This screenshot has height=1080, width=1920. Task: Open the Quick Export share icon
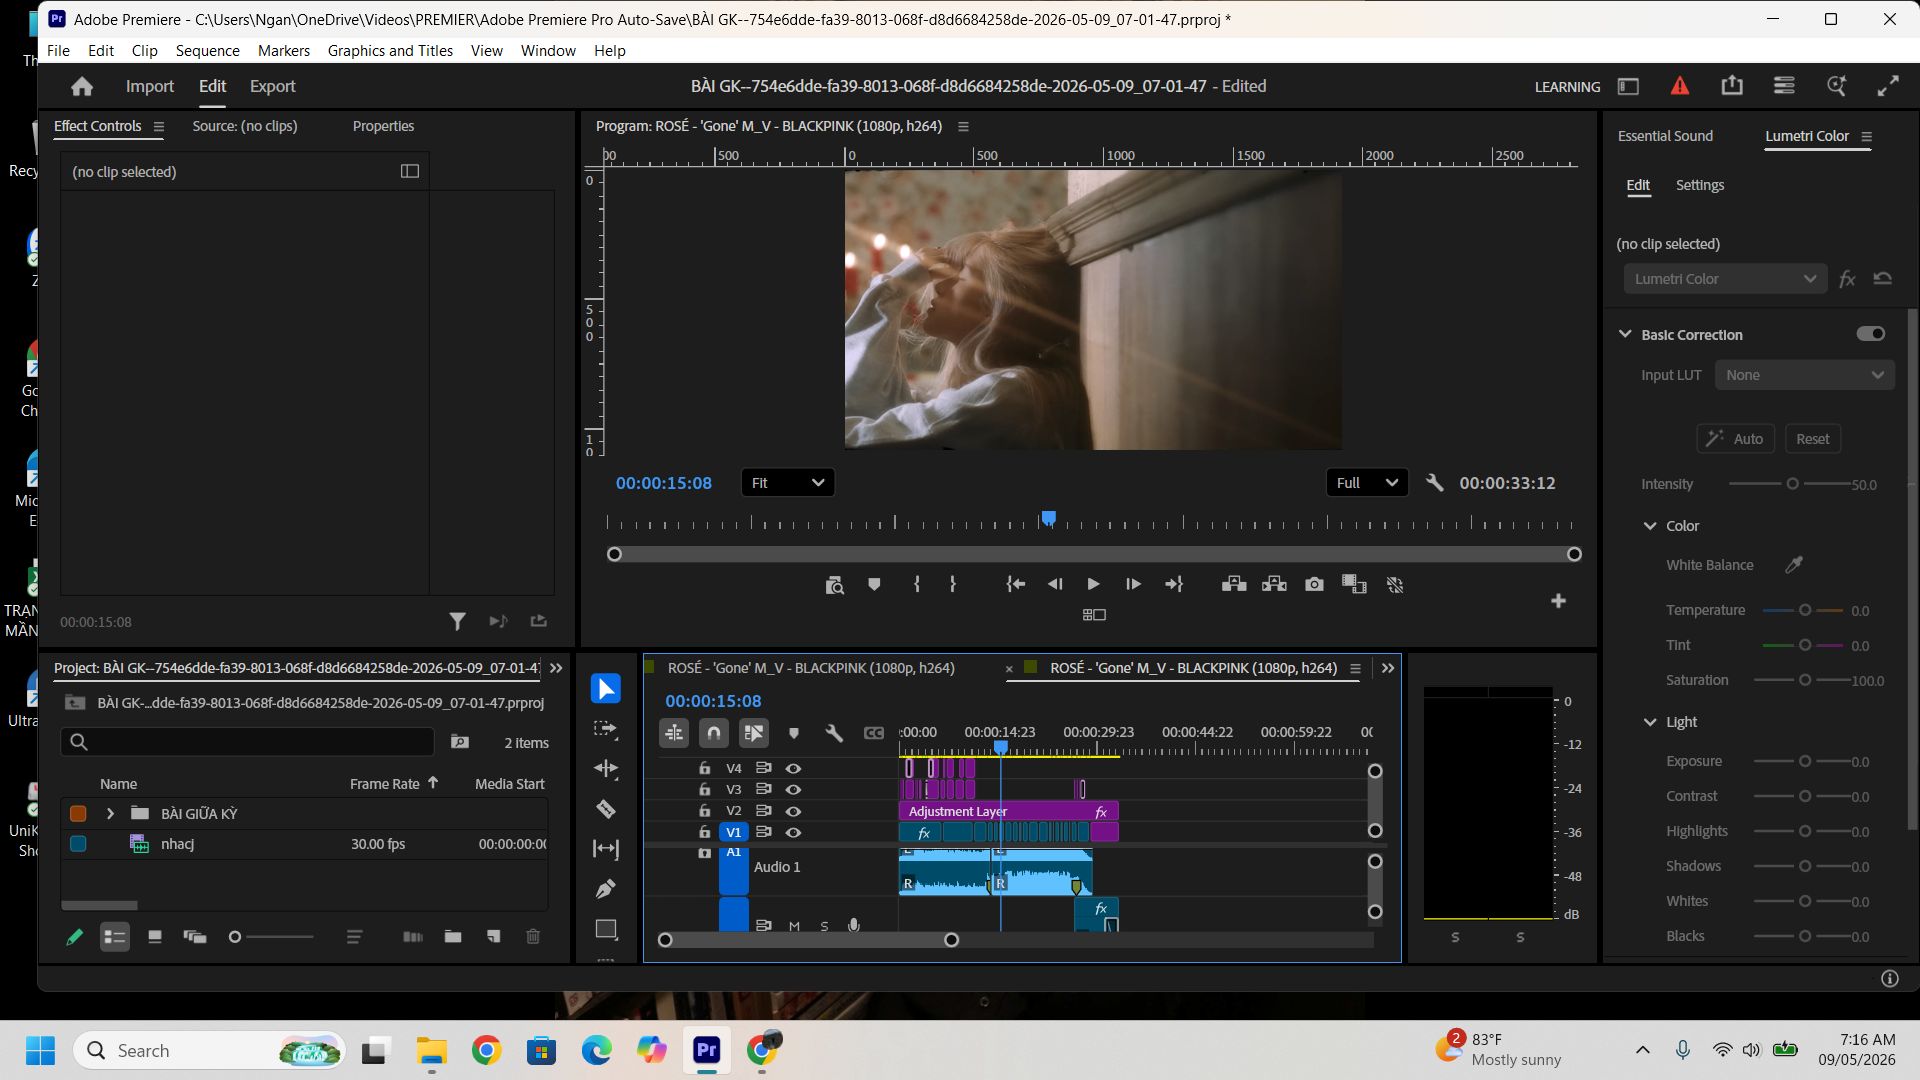tap(1732, 87)
